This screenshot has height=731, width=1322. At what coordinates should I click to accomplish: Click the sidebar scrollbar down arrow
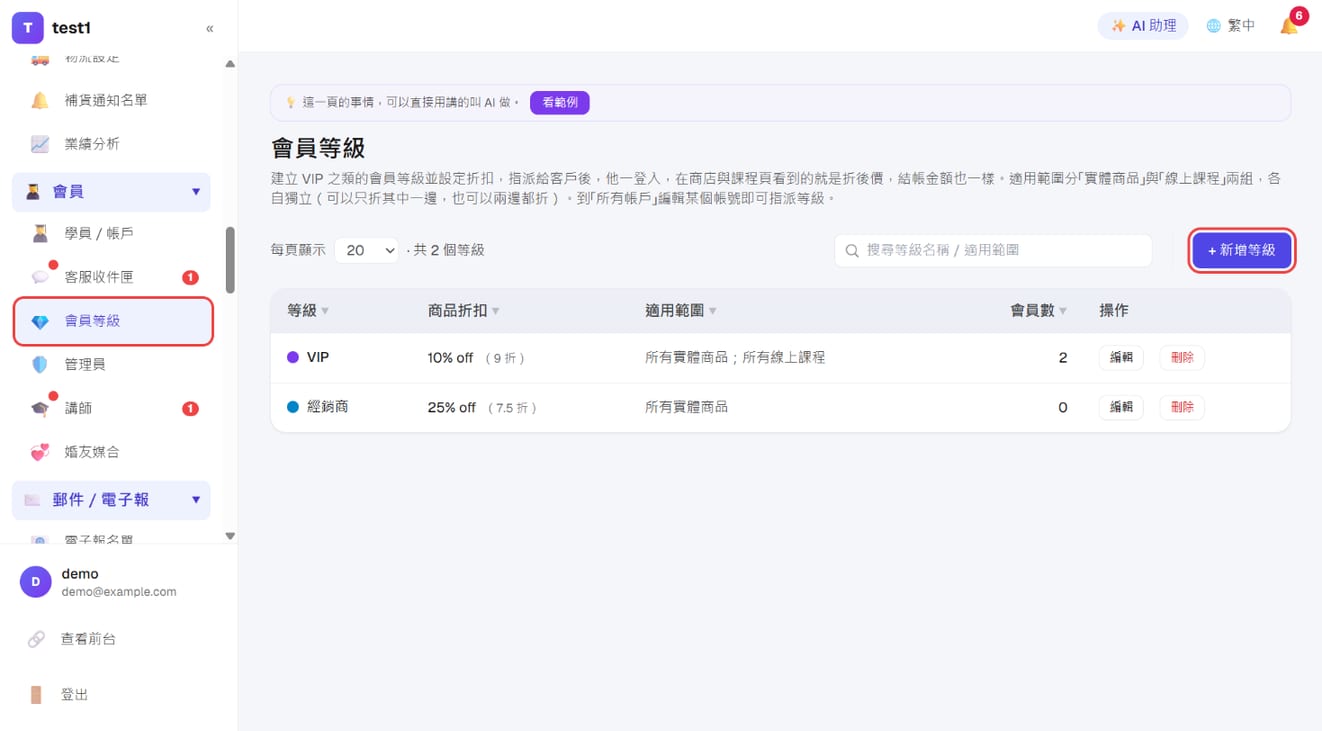coord(230,536)
